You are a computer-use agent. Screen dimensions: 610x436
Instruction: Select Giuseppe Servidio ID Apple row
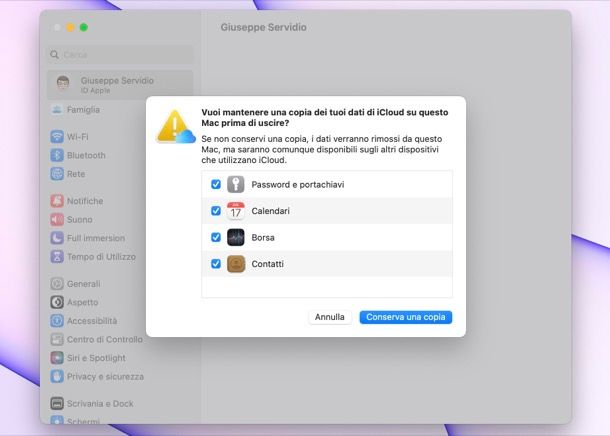120,84
